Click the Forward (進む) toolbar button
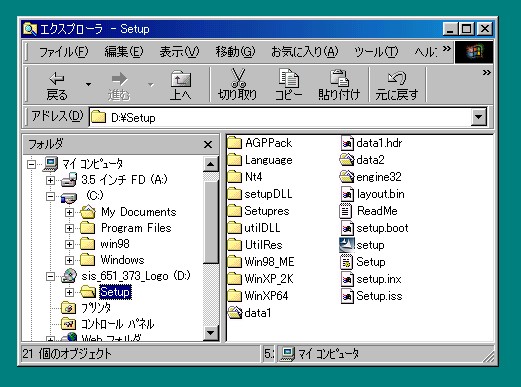This screenshot has height=387, width=521. pyautogui.click(x=119, y=86)
